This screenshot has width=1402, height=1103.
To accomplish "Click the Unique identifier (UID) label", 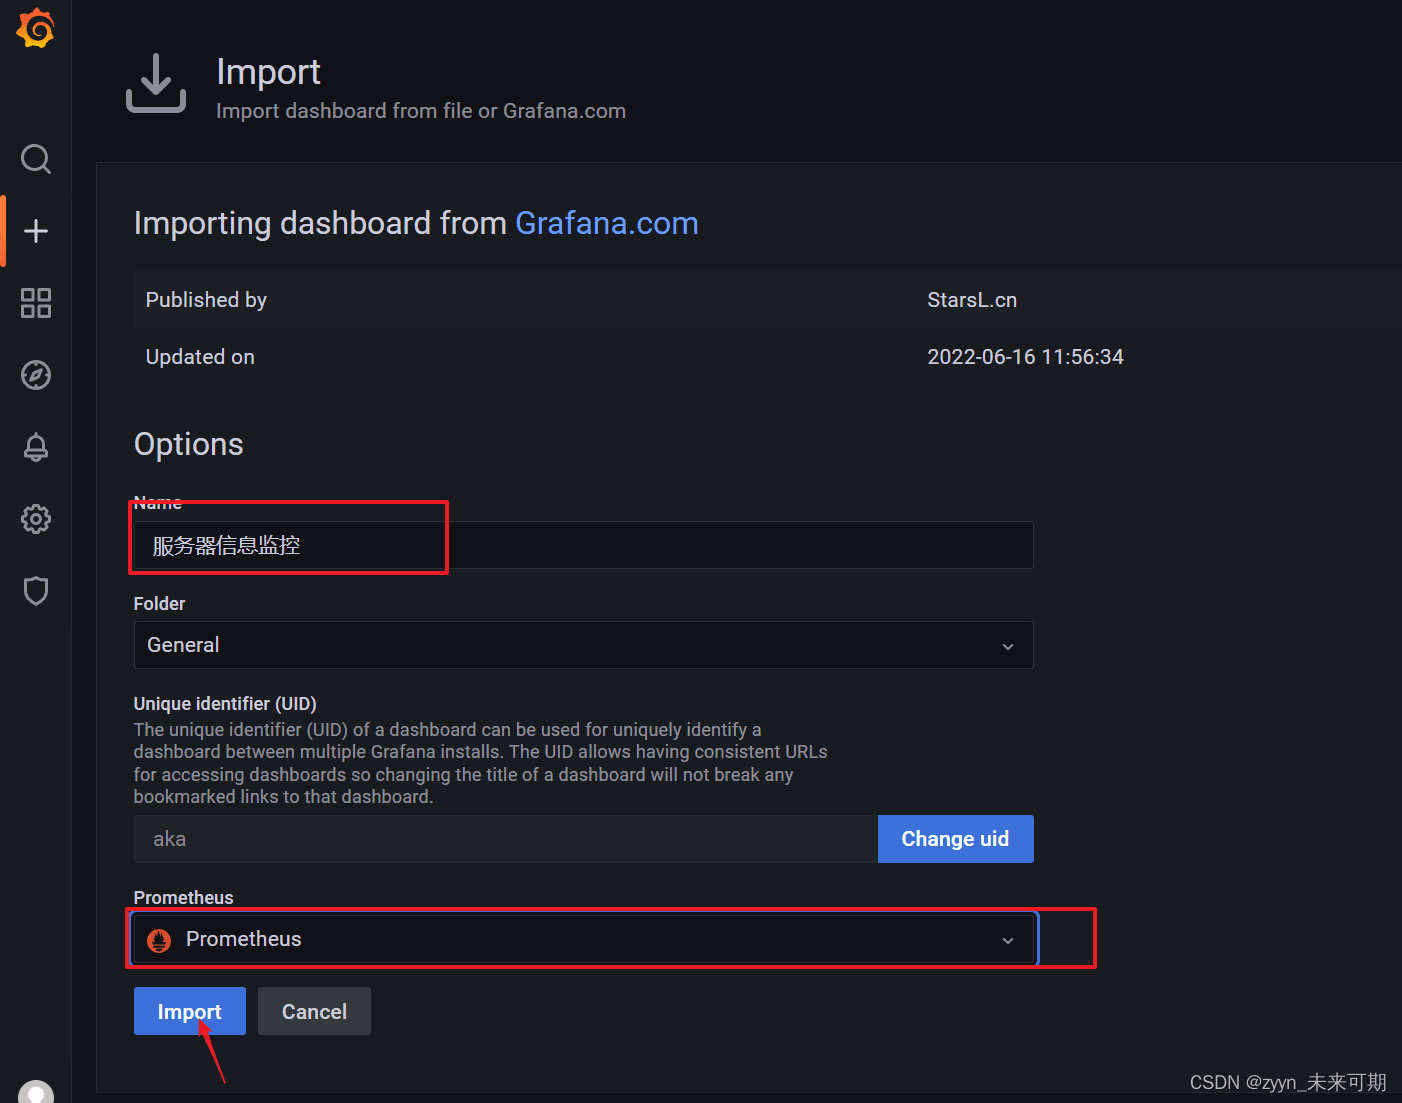I will (225, 704).
